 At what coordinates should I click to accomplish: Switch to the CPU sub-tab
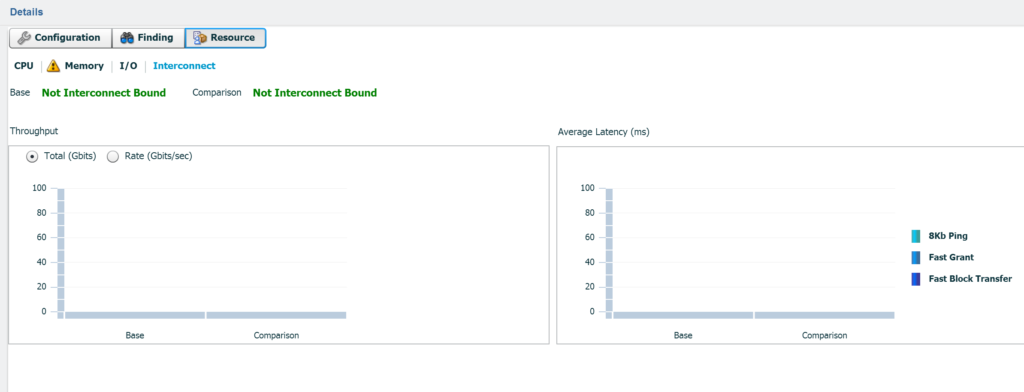coord(24,66)
